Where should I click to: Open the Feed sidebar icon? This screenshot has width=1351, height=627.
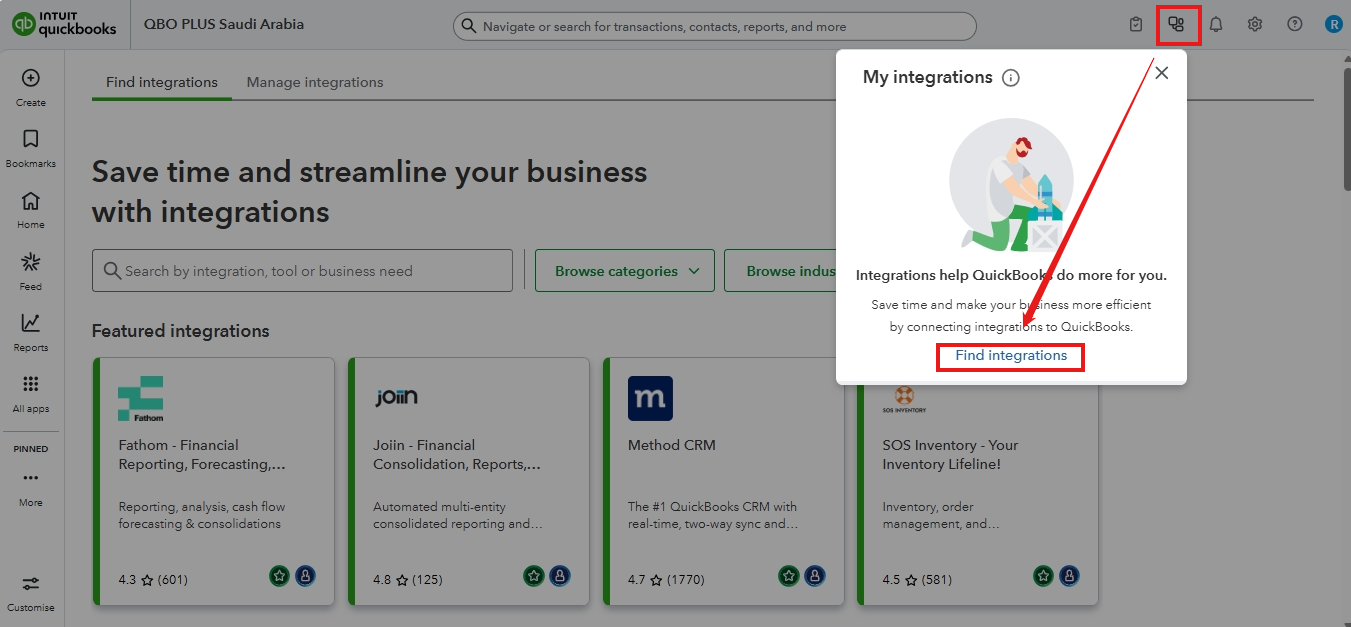31,263
